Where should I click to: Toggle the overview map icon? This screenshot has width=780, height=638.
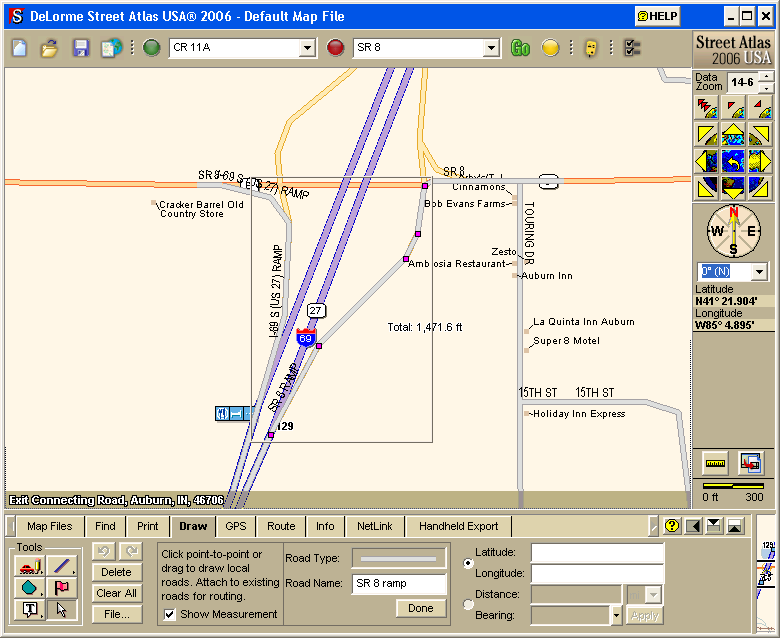[751, 463]
